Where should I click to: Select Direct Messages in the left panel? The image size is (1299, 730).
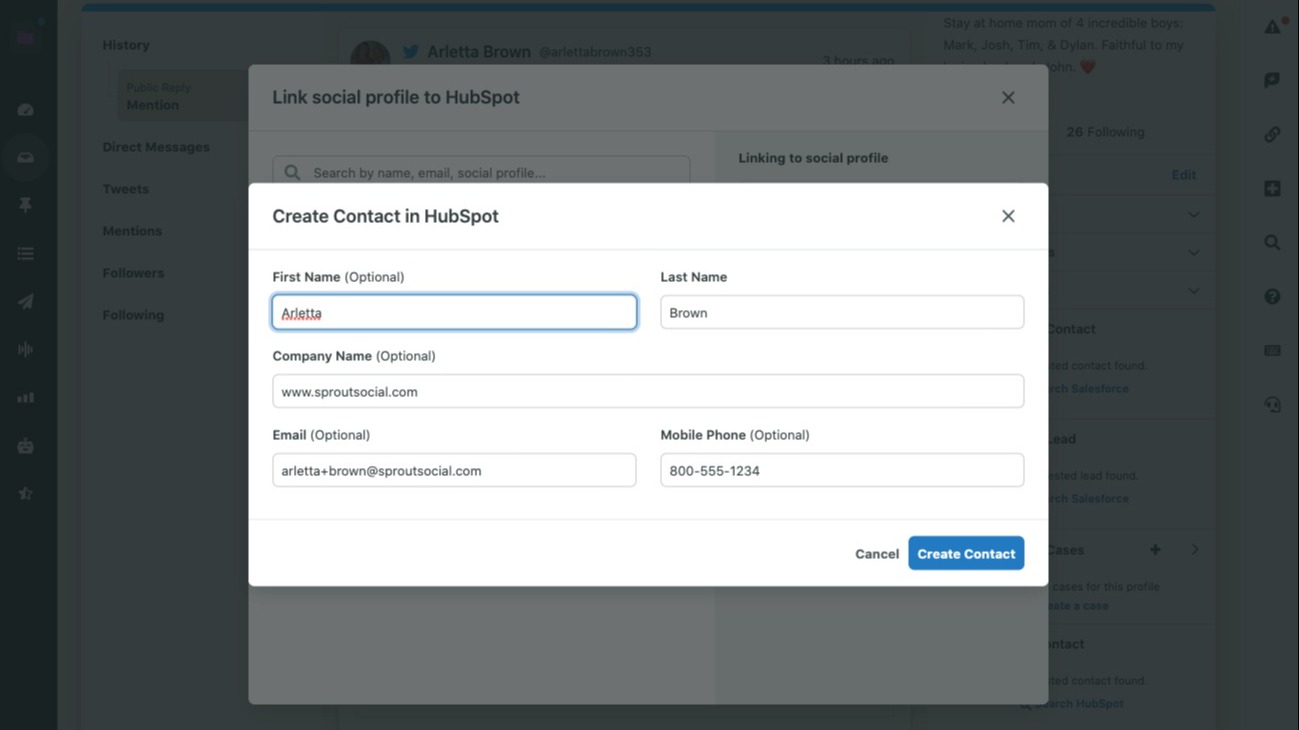156,147
